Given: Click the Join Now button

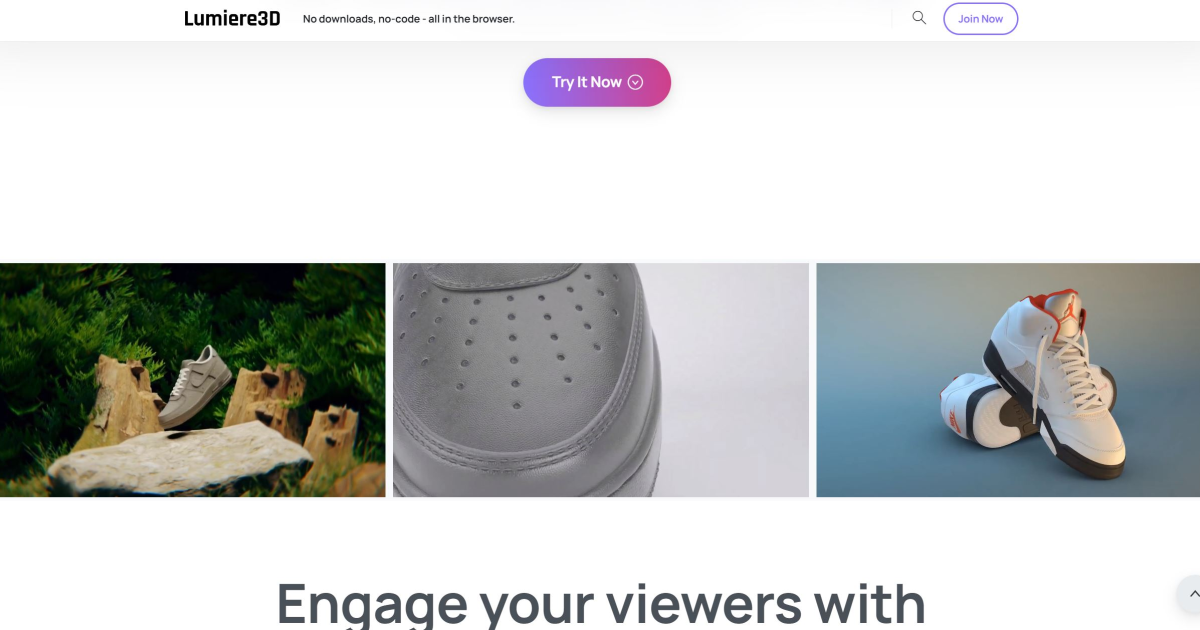Looking at the screenshot, I should pos(980,19).
